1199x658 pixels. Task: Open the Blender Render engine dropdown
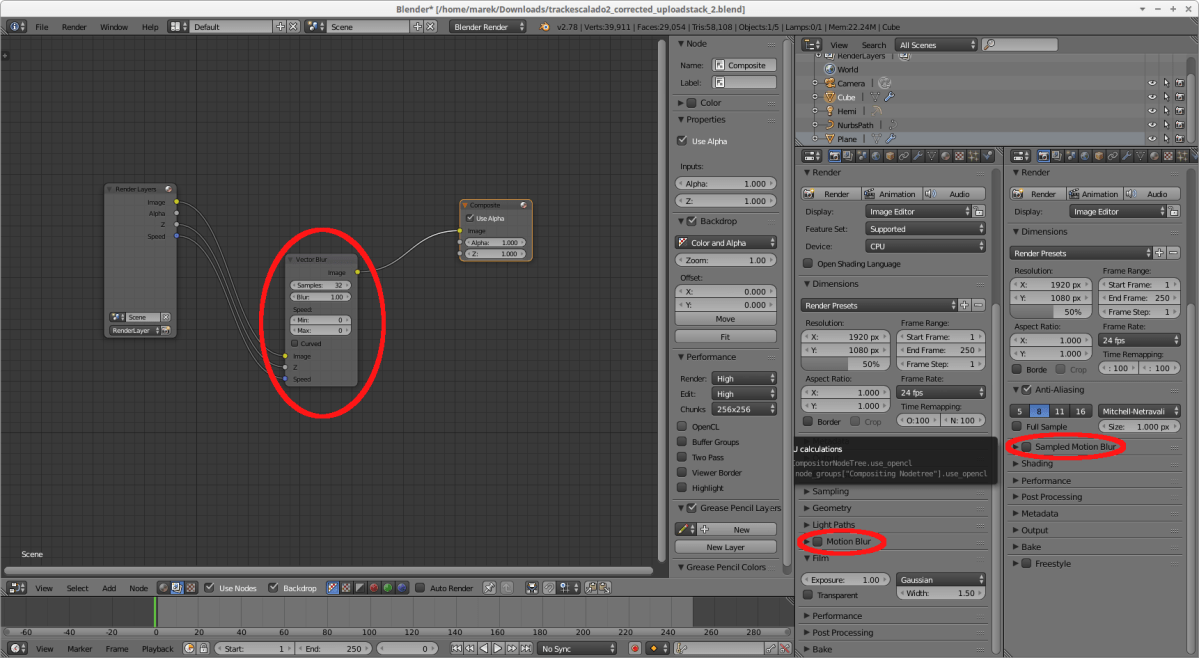tap(489, 27)
